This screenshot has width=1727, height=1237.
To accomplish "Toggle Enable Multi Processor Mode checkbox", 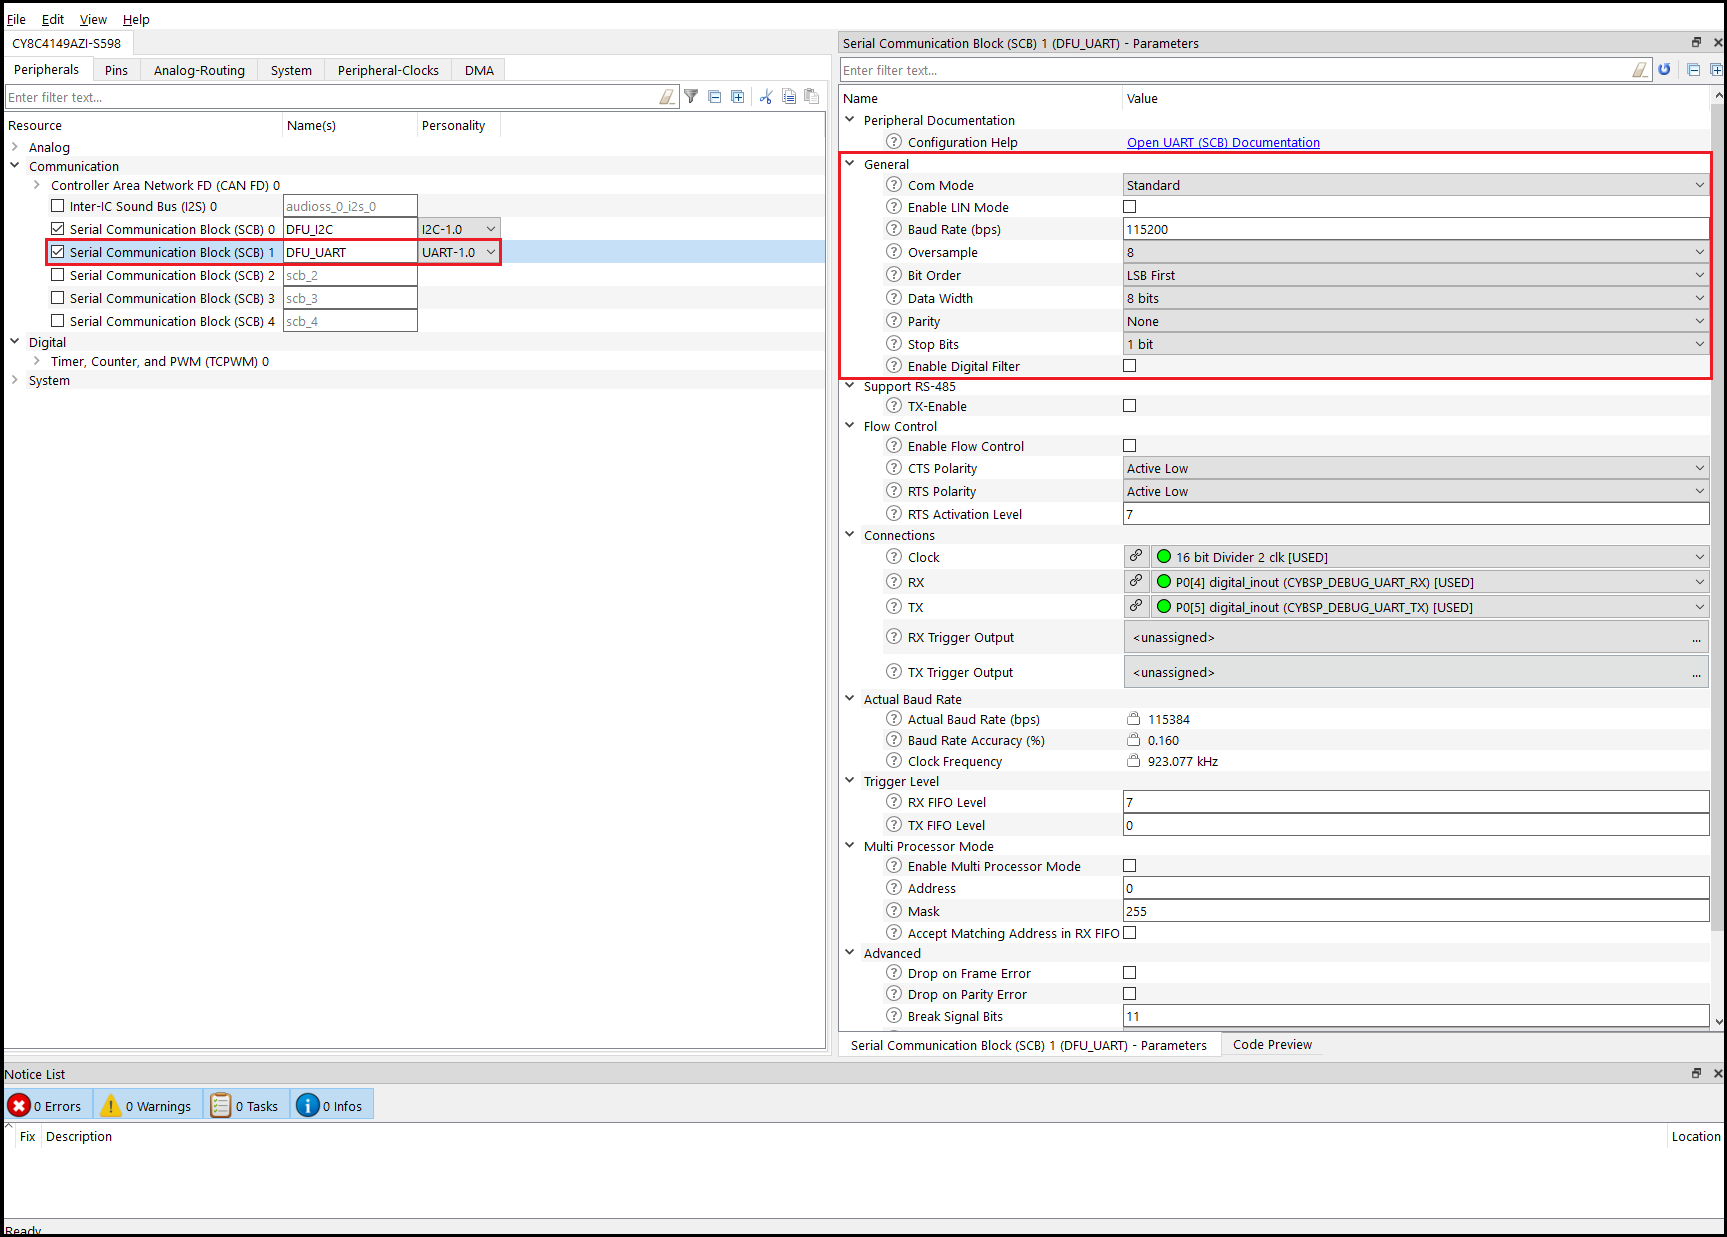I will click(x=1130, y=866).
